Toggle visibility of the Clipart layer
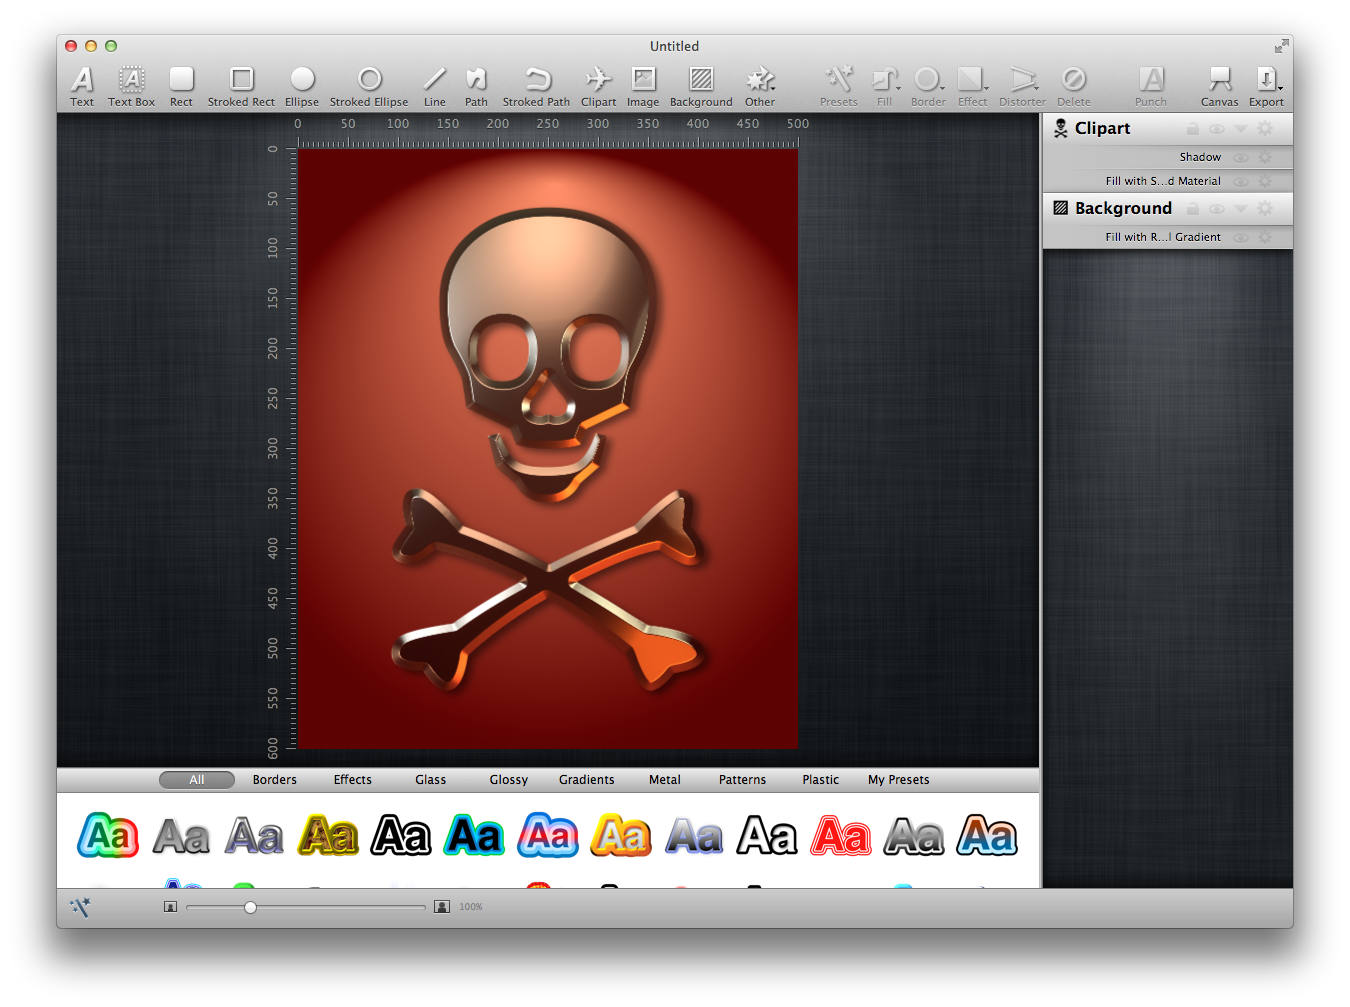1350x1007 pixels. pos(1217,129)
